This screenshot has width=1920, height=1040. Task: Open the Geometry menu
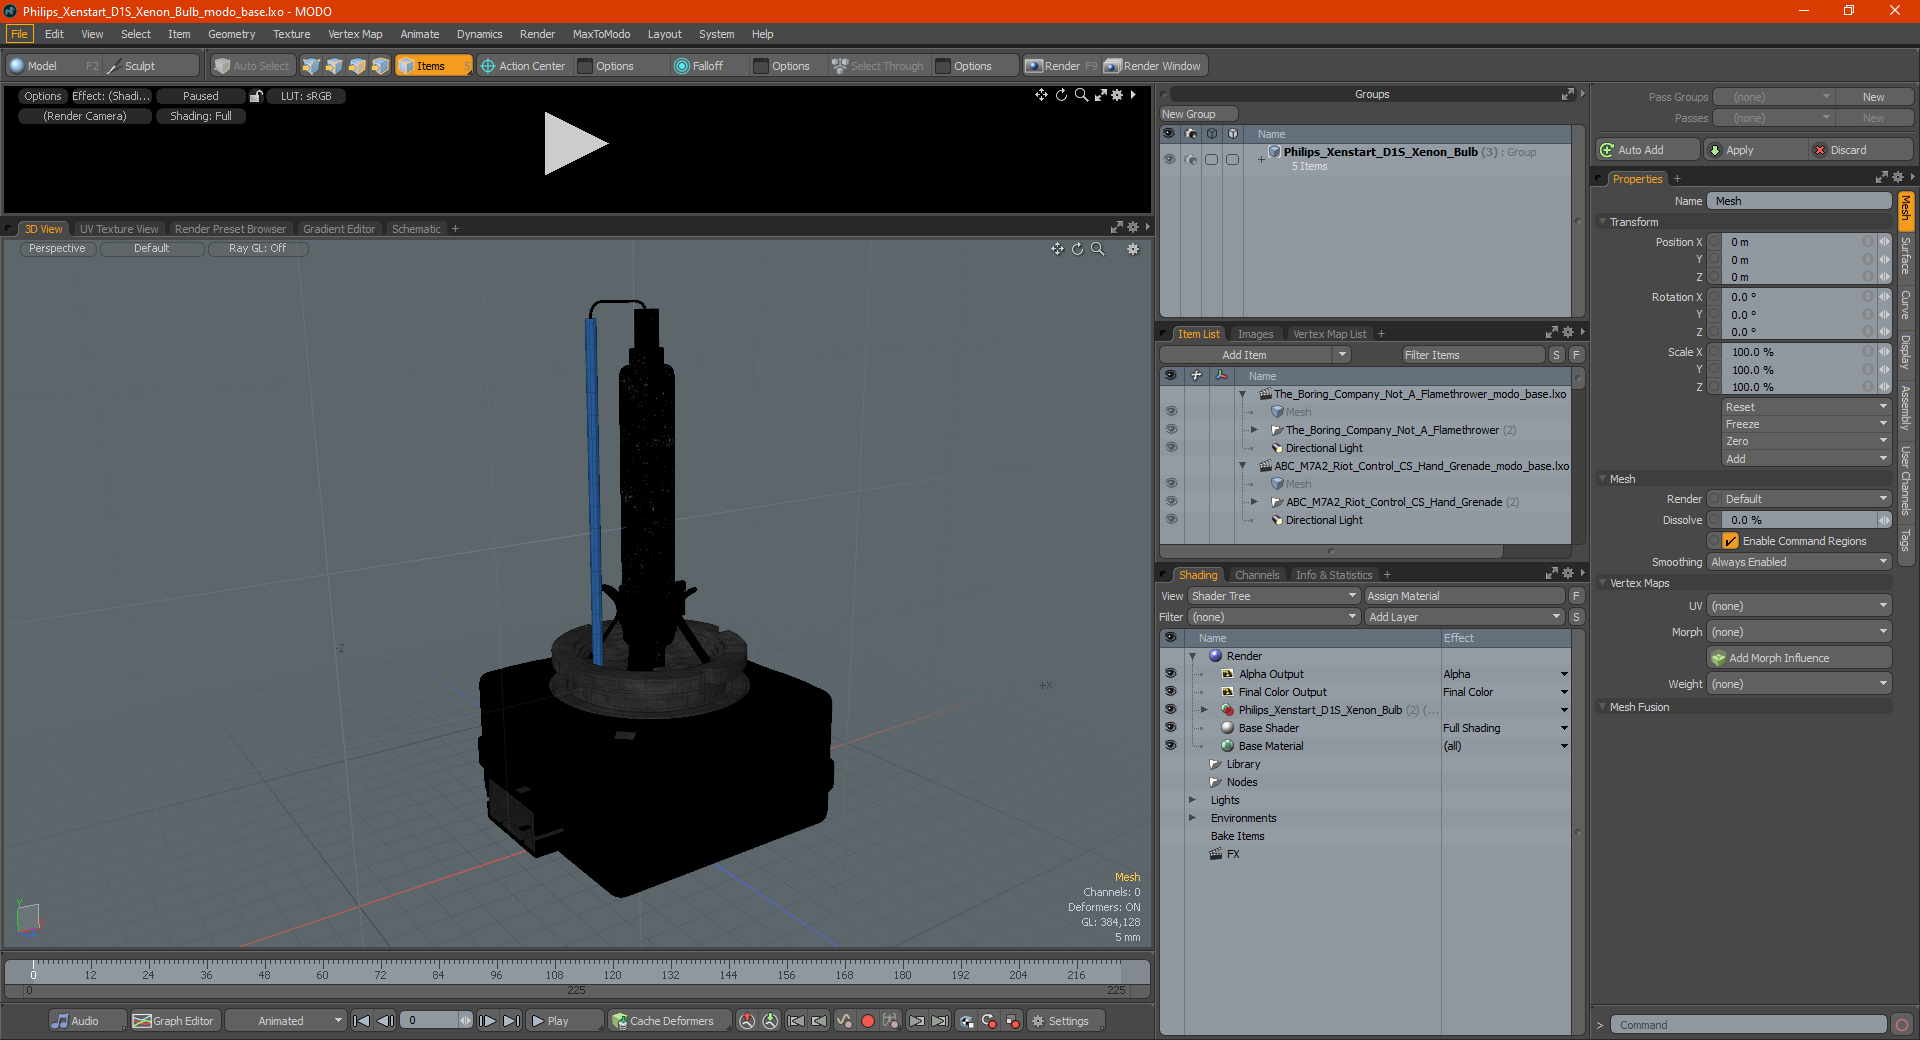click(x=231, y=34)
